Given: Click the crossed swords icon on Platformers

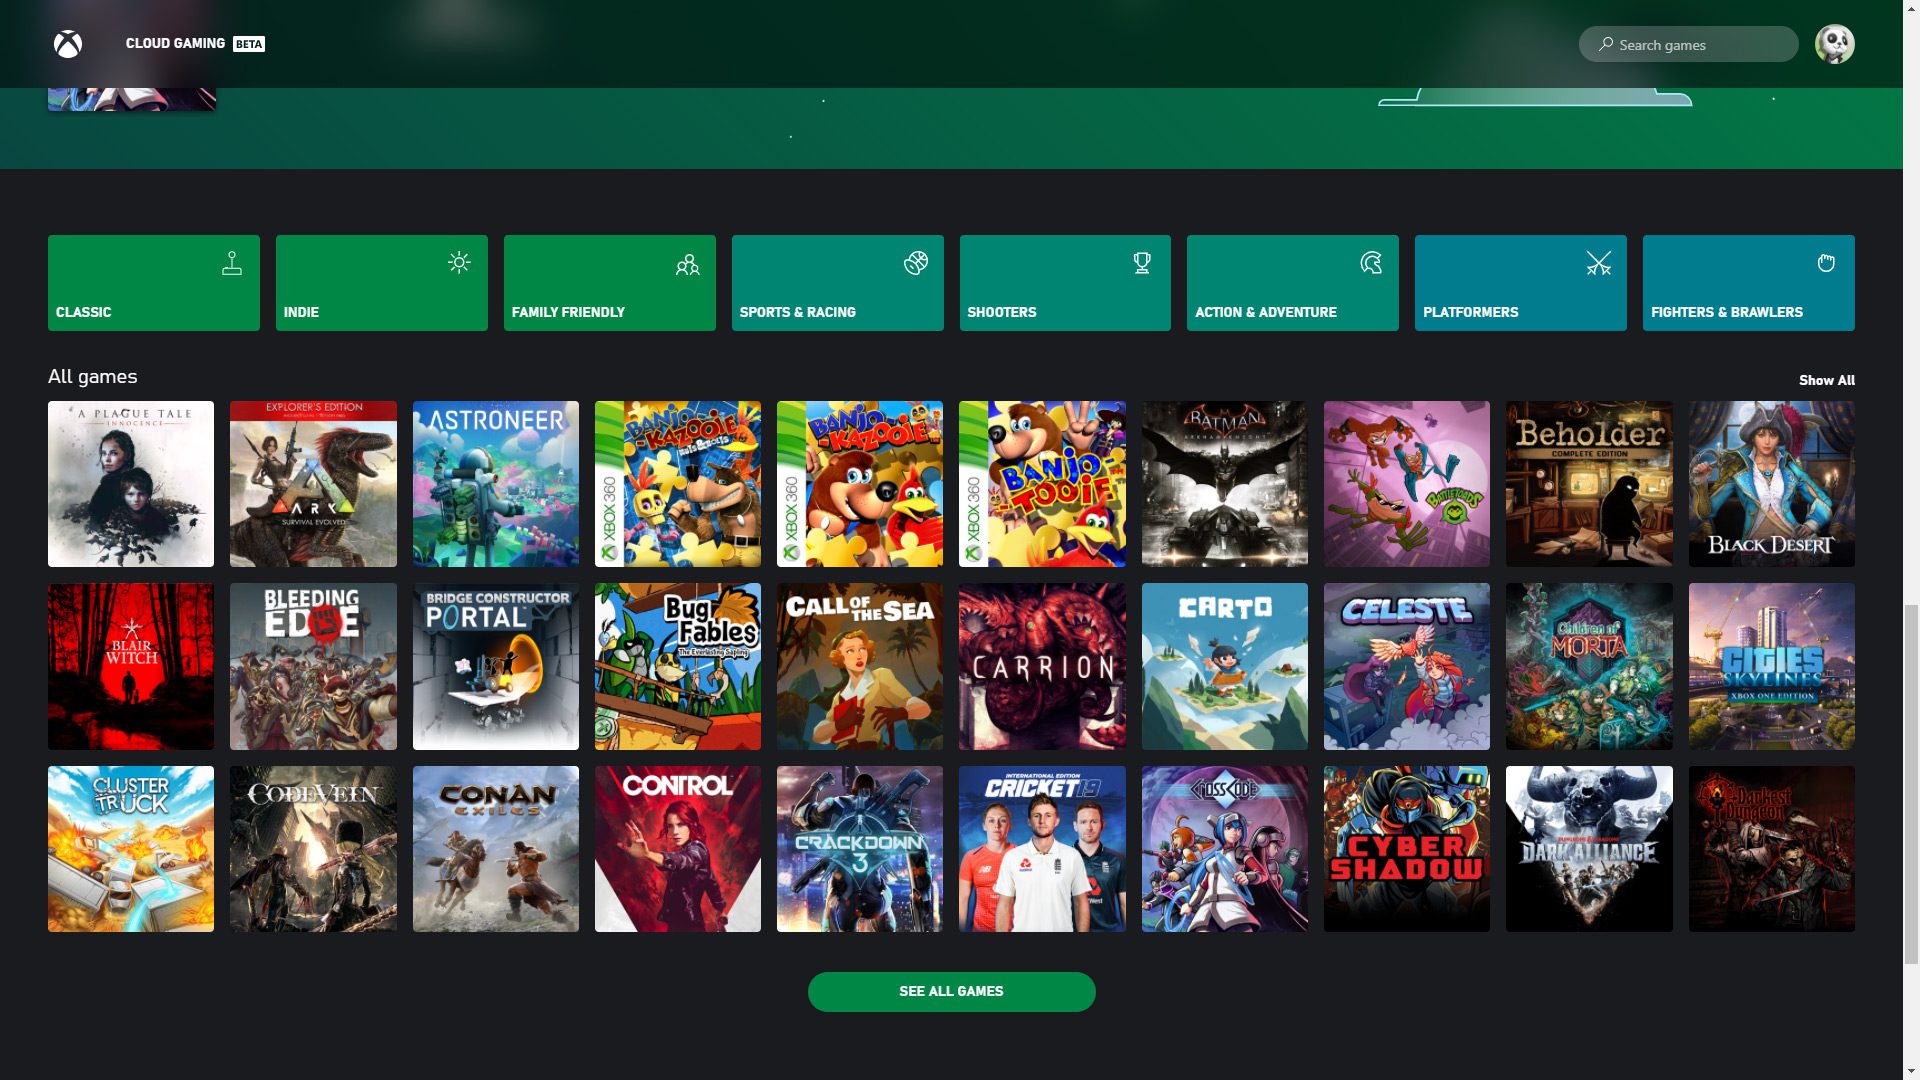Looking at the screenshot, I should pyautogui.click(x=1598, y=264).
